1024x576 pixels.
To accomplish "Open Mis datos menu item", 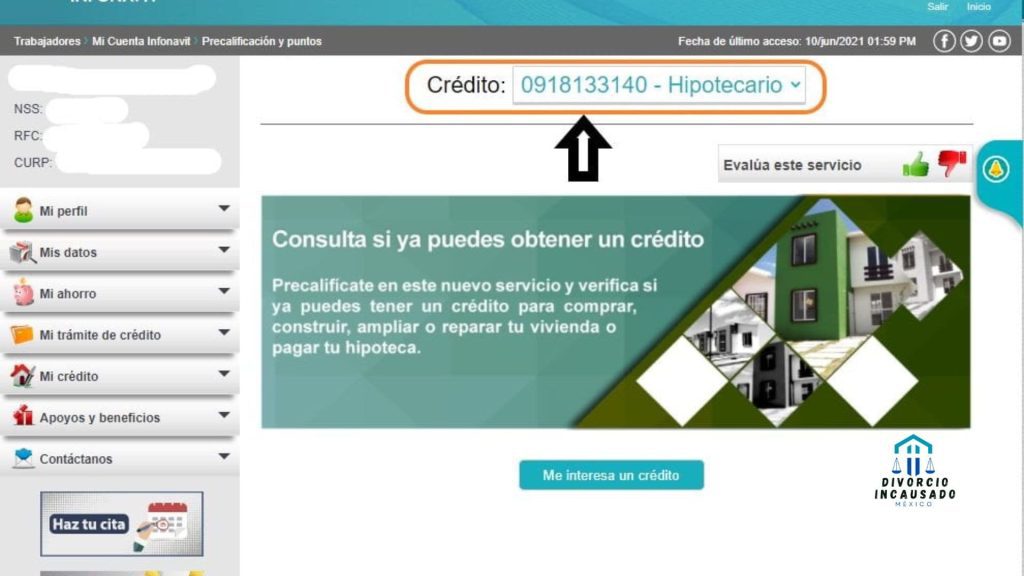I will pyautogui.click(x=120, y=252).
